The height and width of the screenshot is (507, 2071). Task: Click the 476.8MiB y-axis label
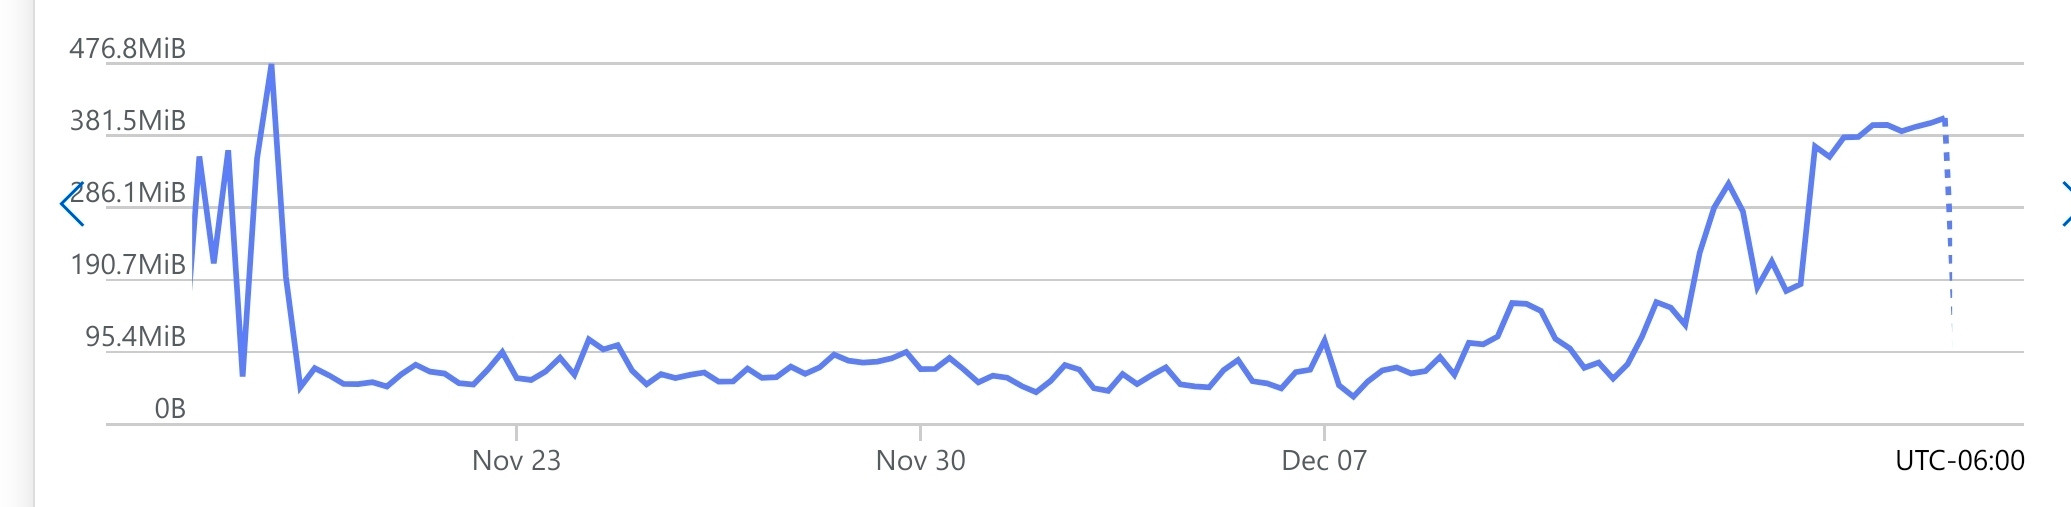[x=127, y=49]
